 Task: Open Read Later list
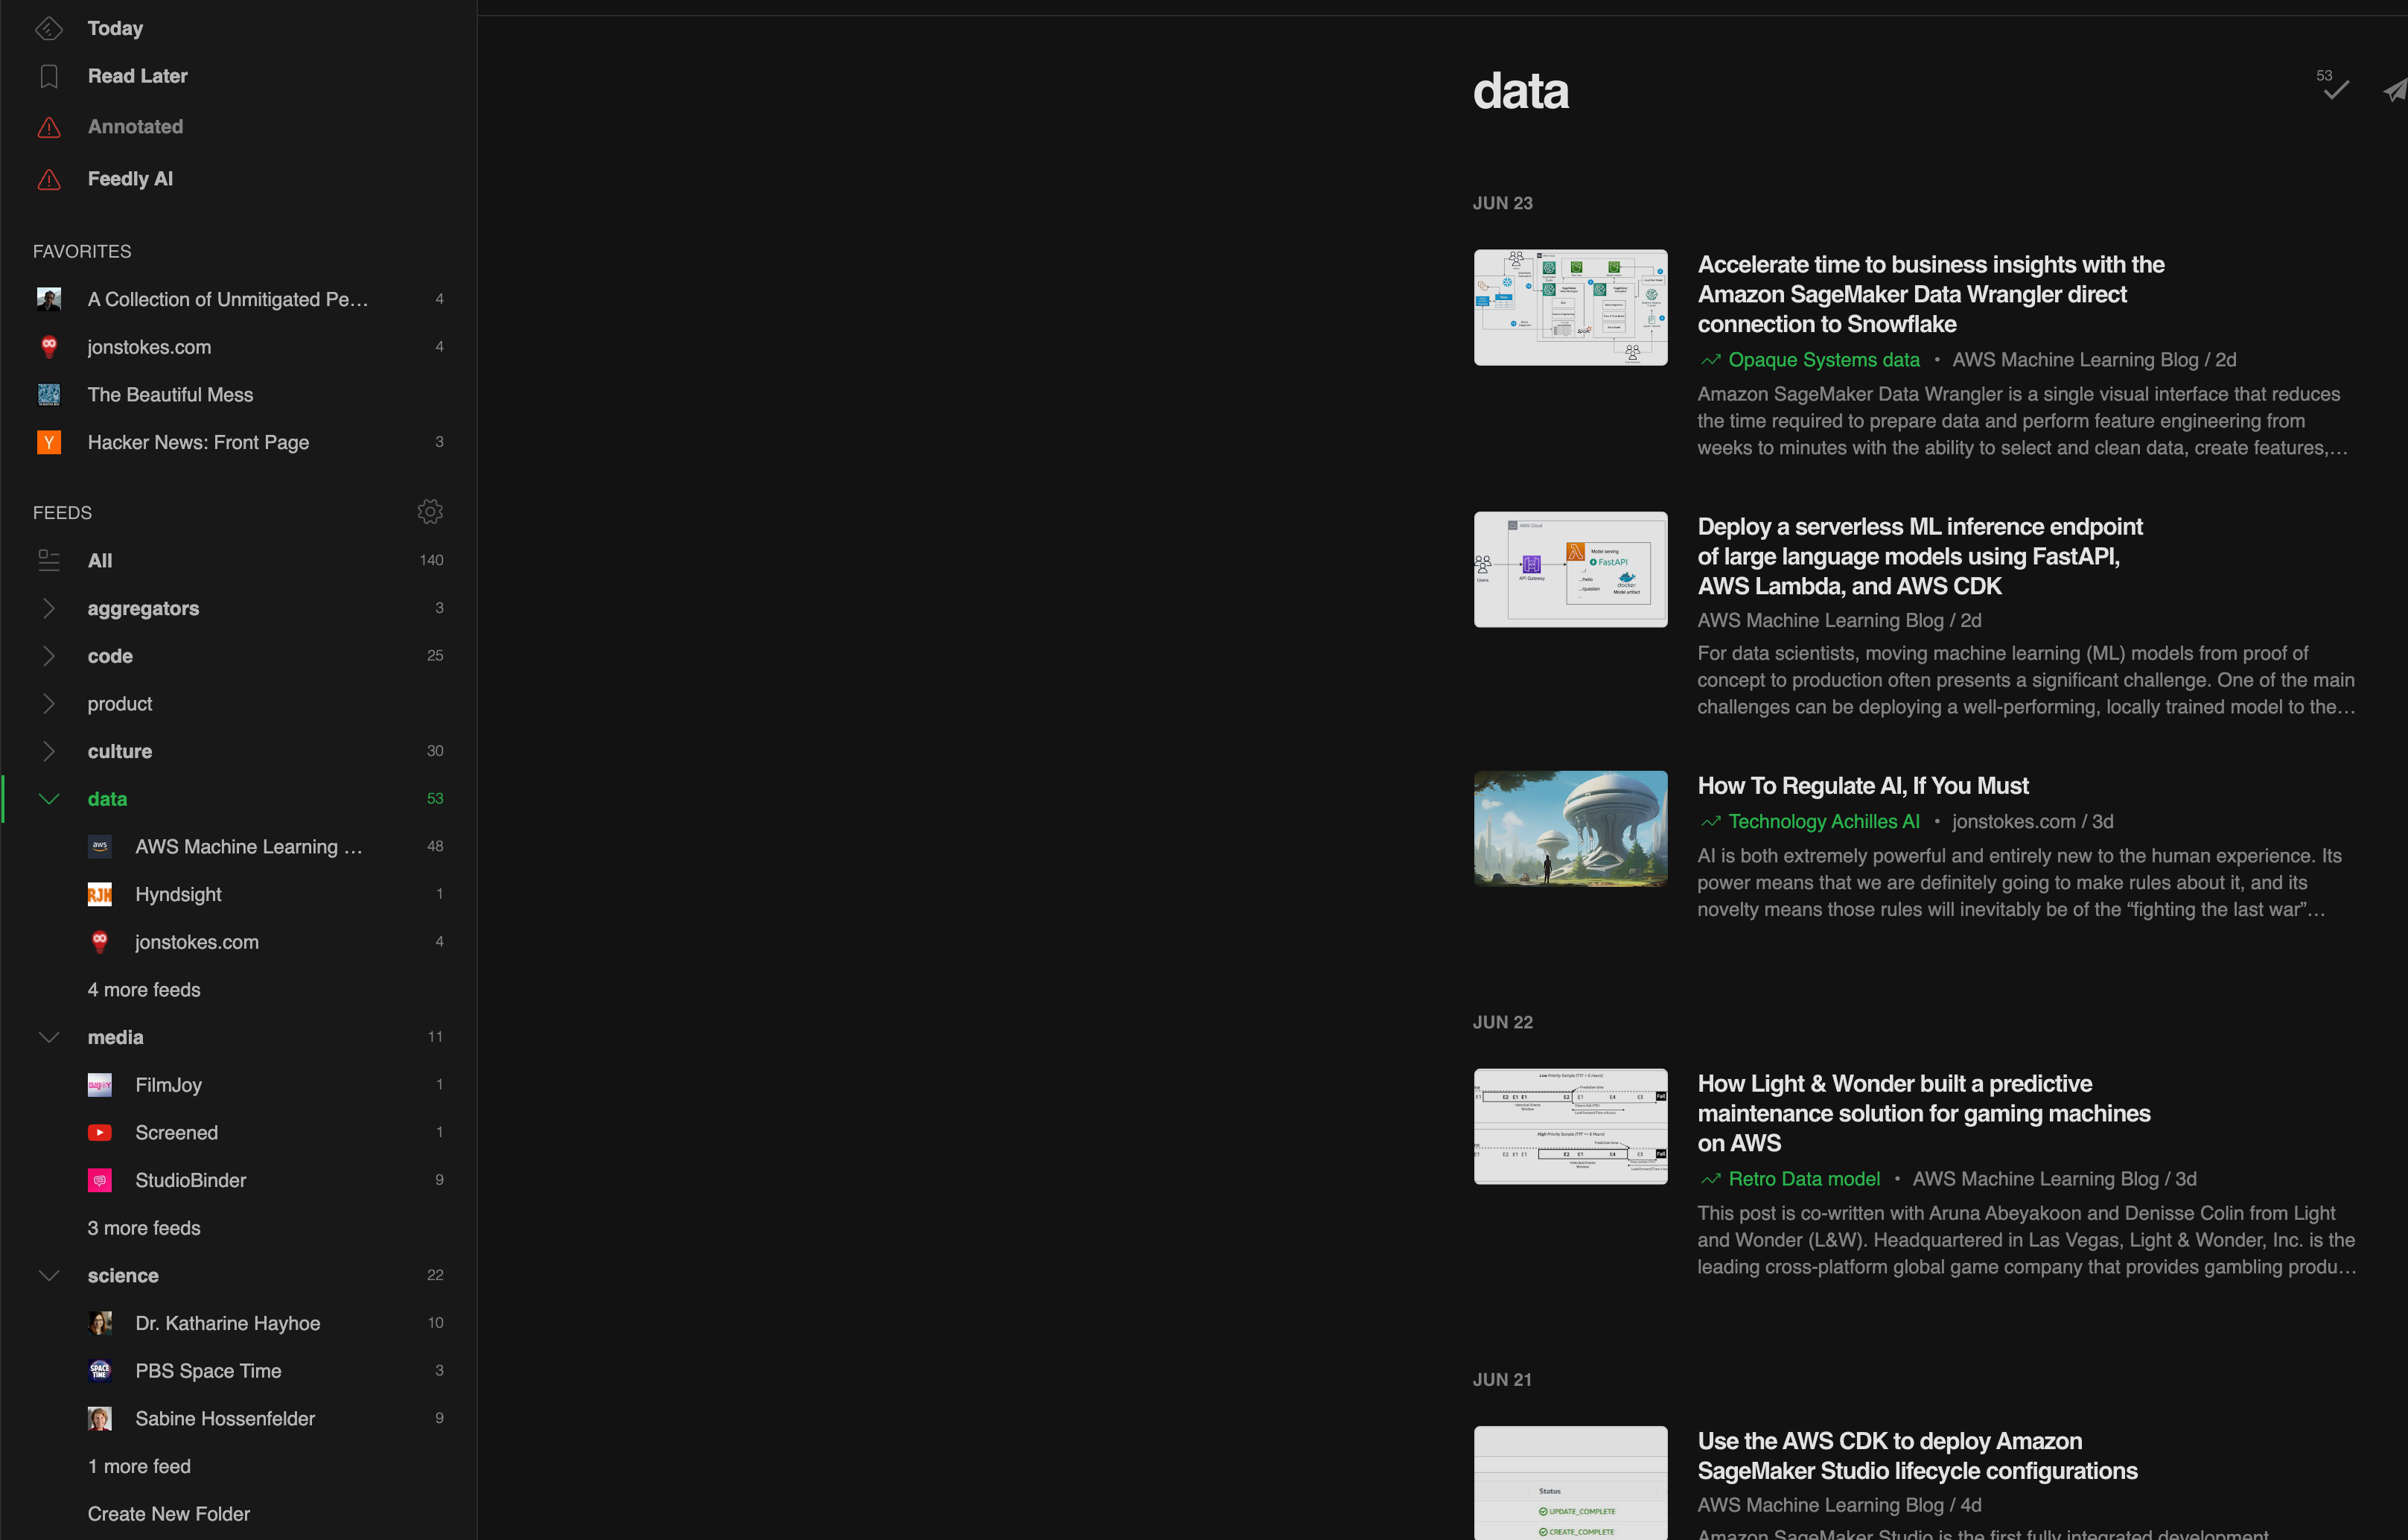137,76
